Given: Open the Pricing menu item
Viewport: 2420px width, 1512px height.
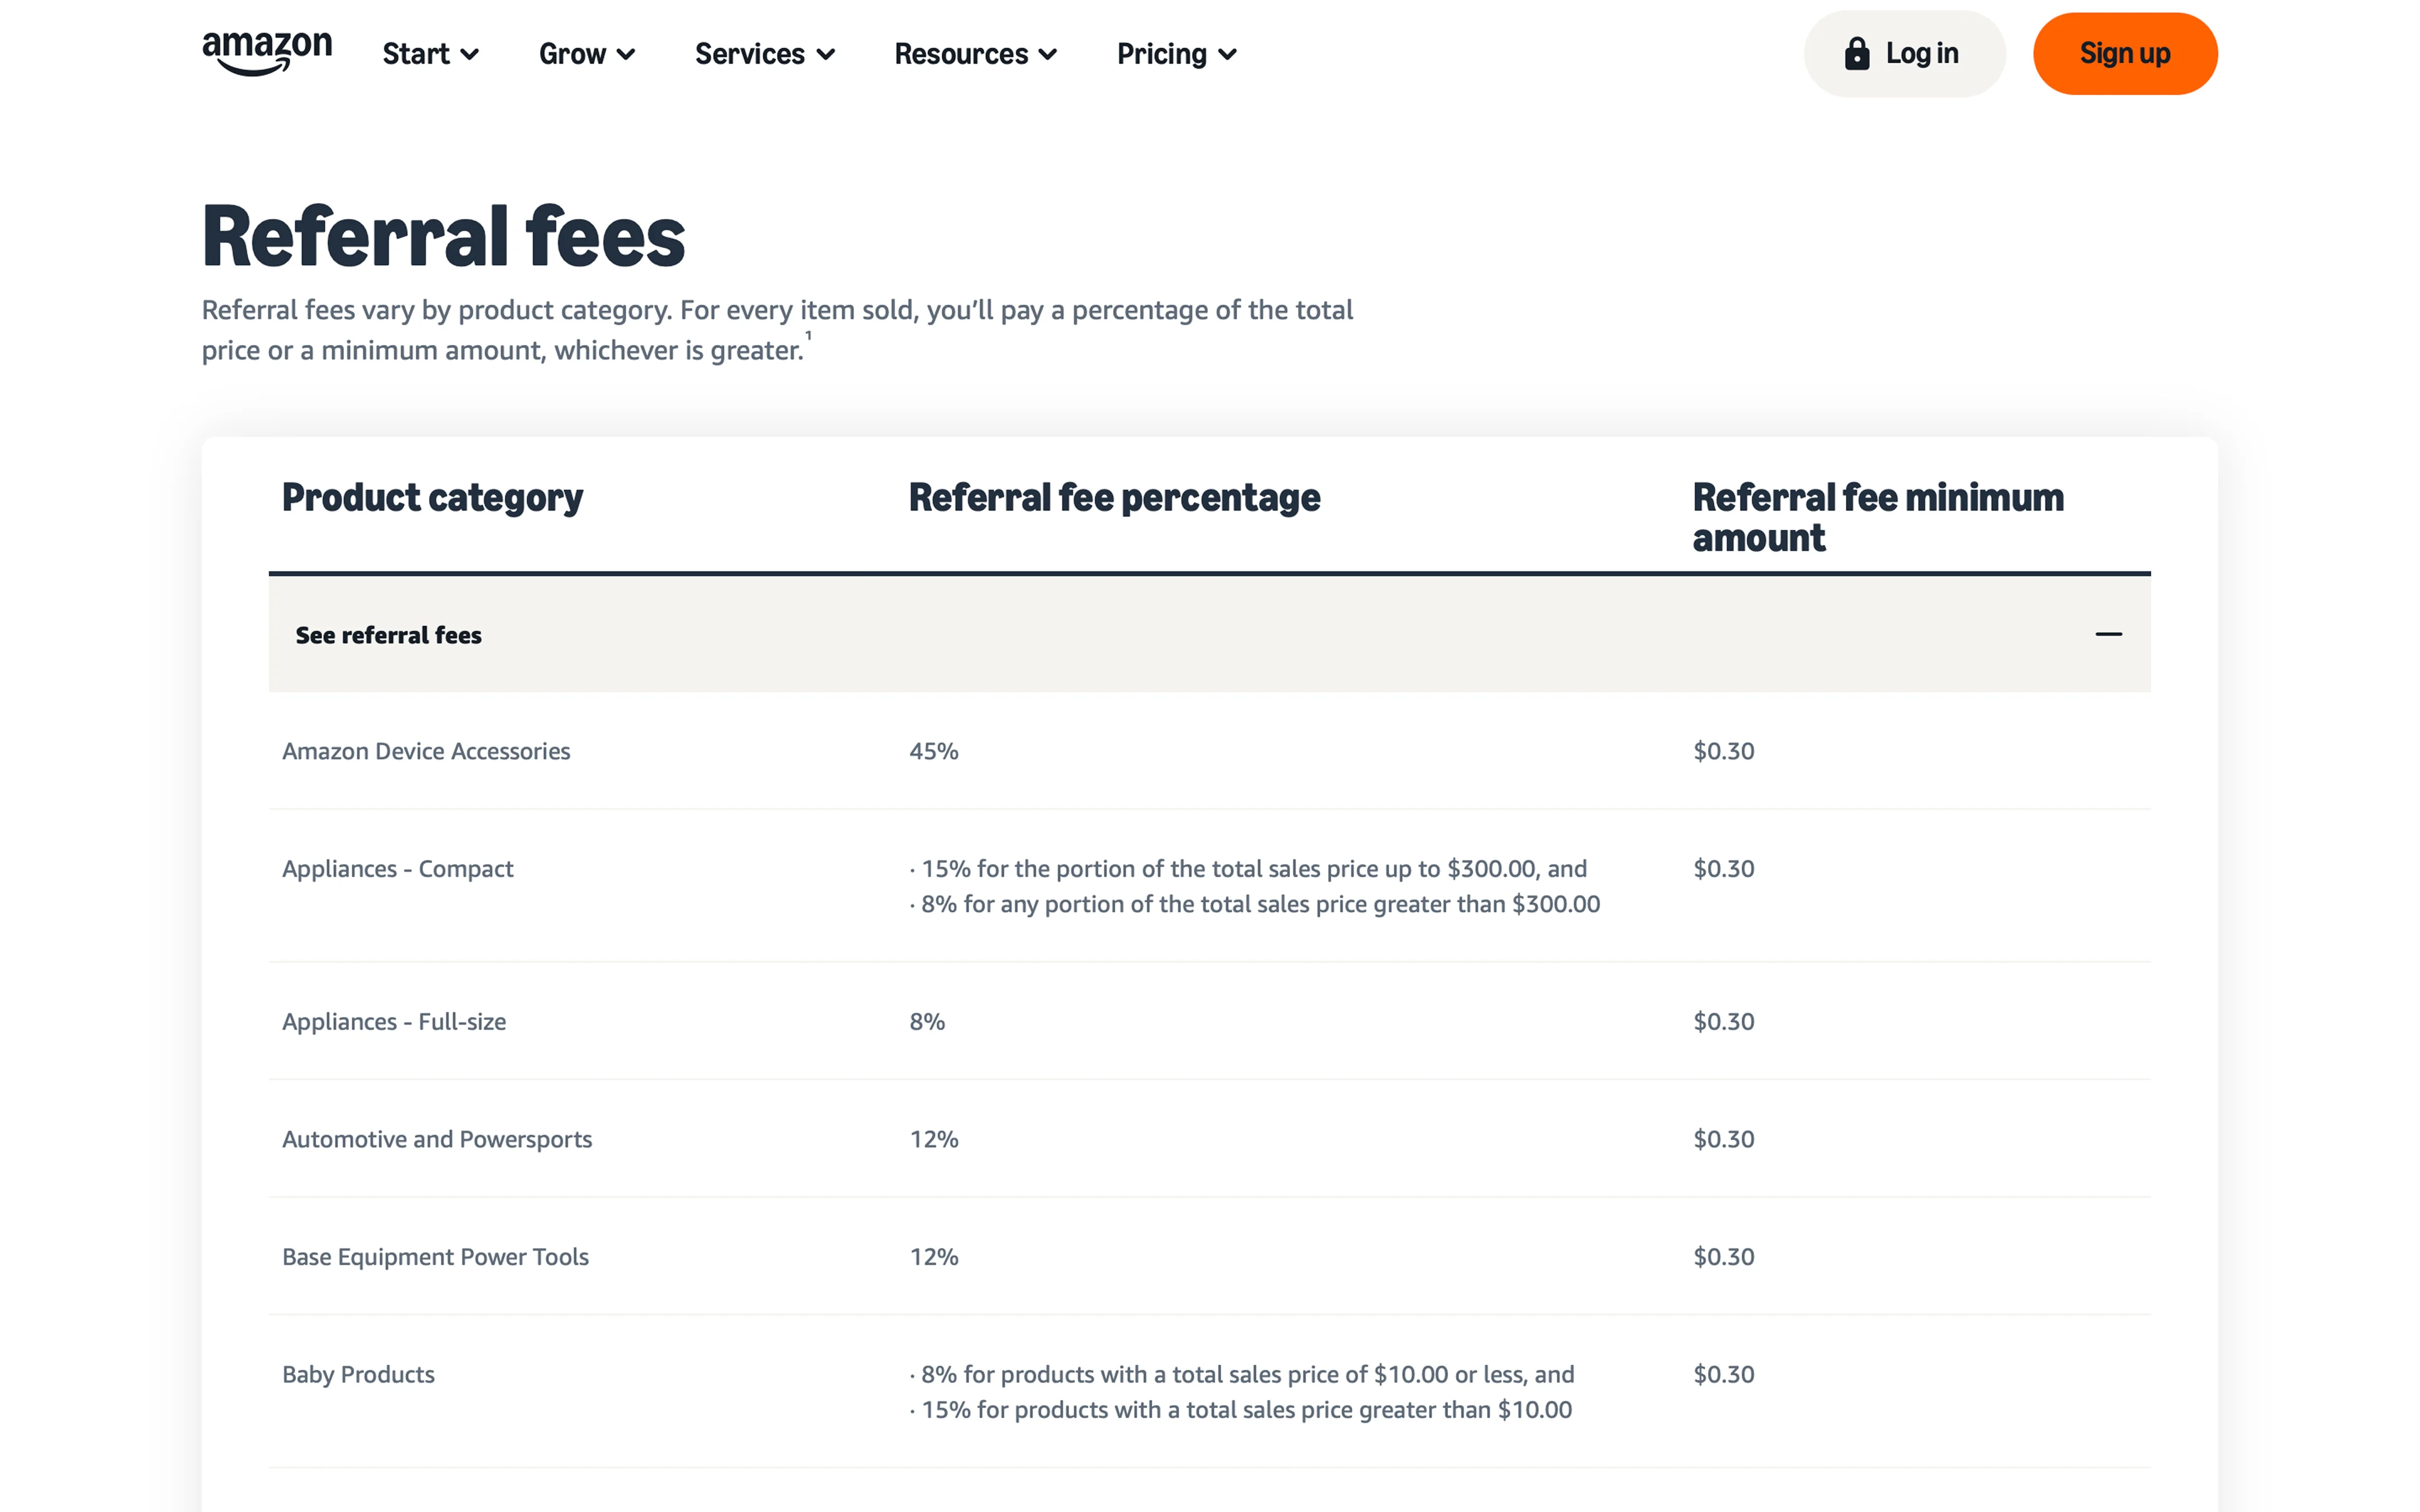Looking at the screenshot, I should point(1177,54).
